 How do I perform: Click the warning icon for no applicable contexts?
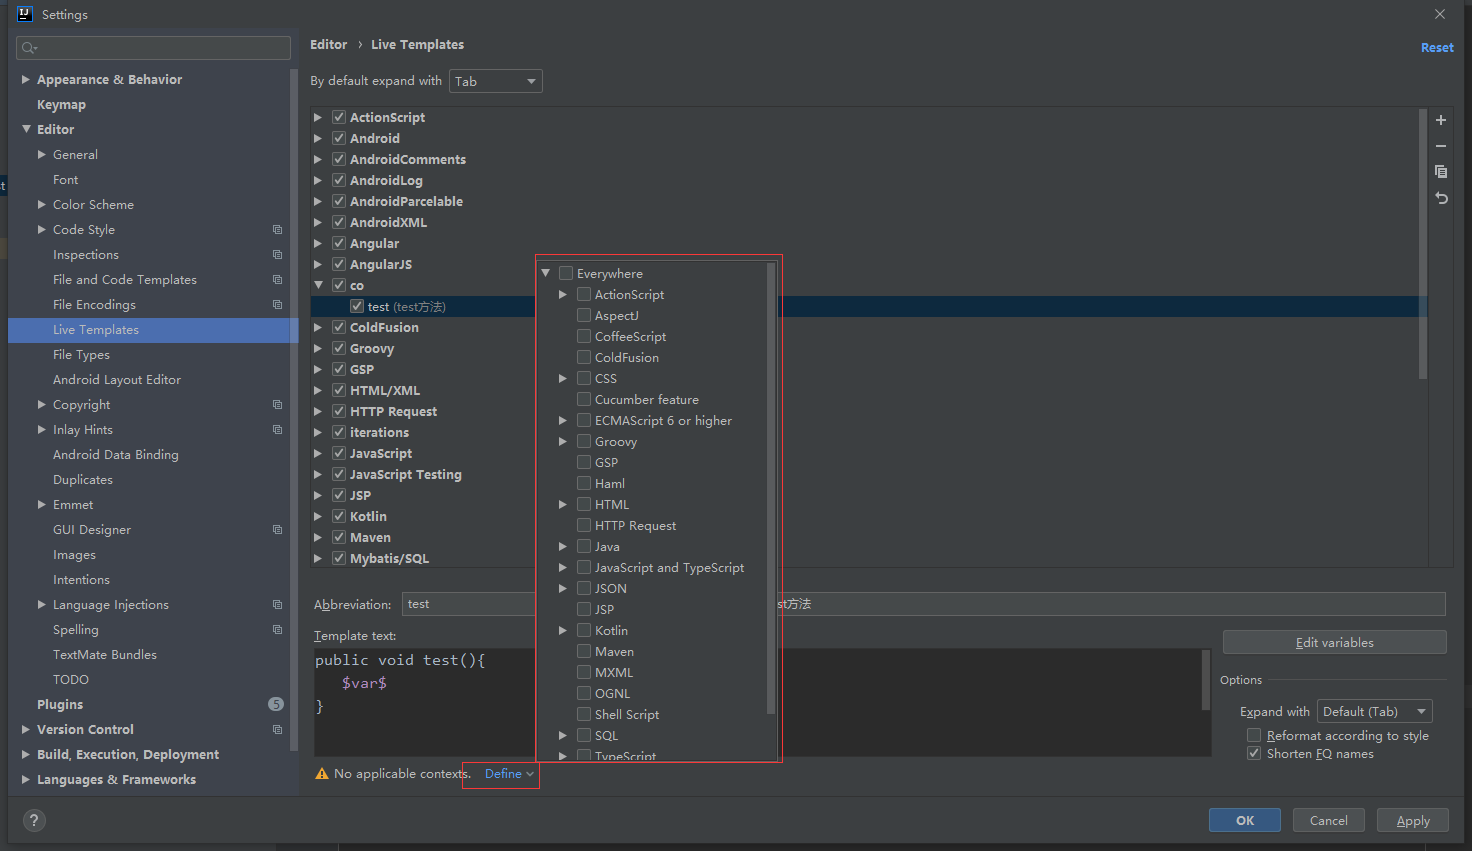click(322, 774)
